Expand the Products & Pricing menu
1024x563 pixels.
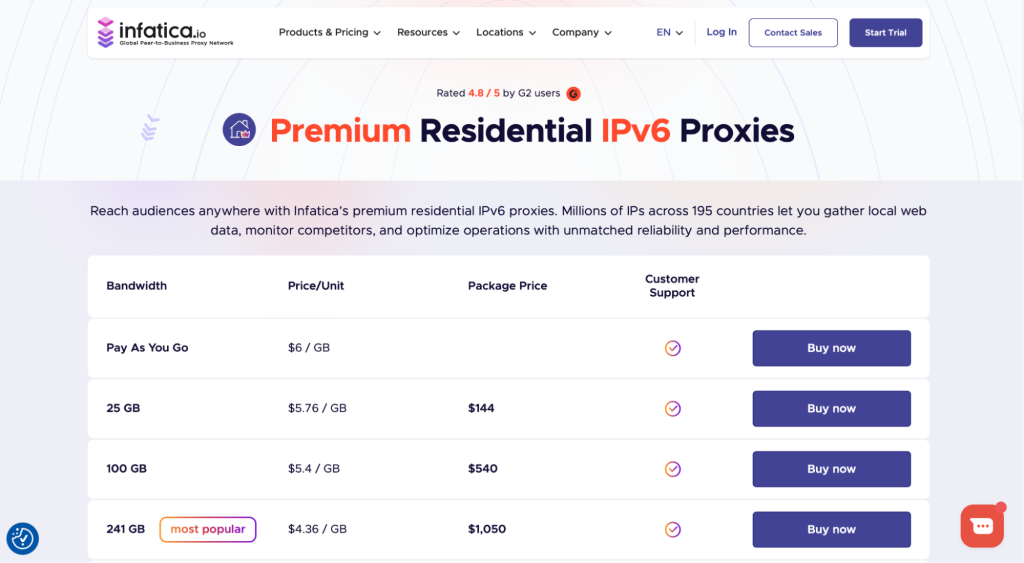pyautogui.click(x=329, y=33)
